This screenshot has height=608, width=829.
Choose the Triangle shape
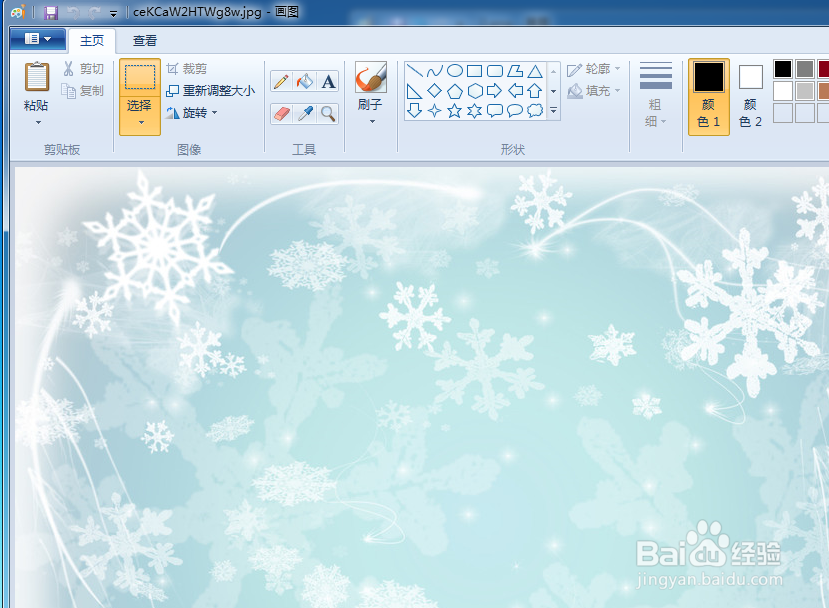535,71
